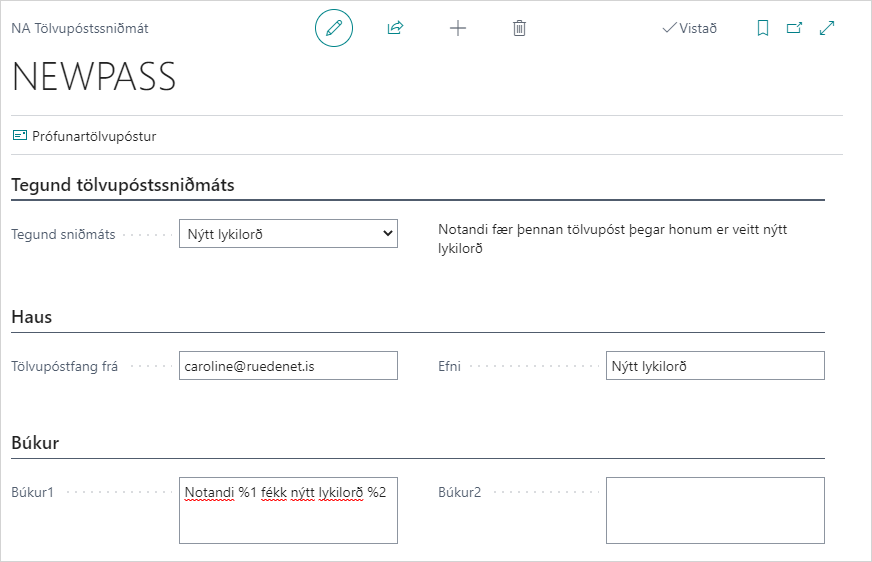Collapse the Haus section header
This screenshot has width=872, height=562.
[32, 317]
